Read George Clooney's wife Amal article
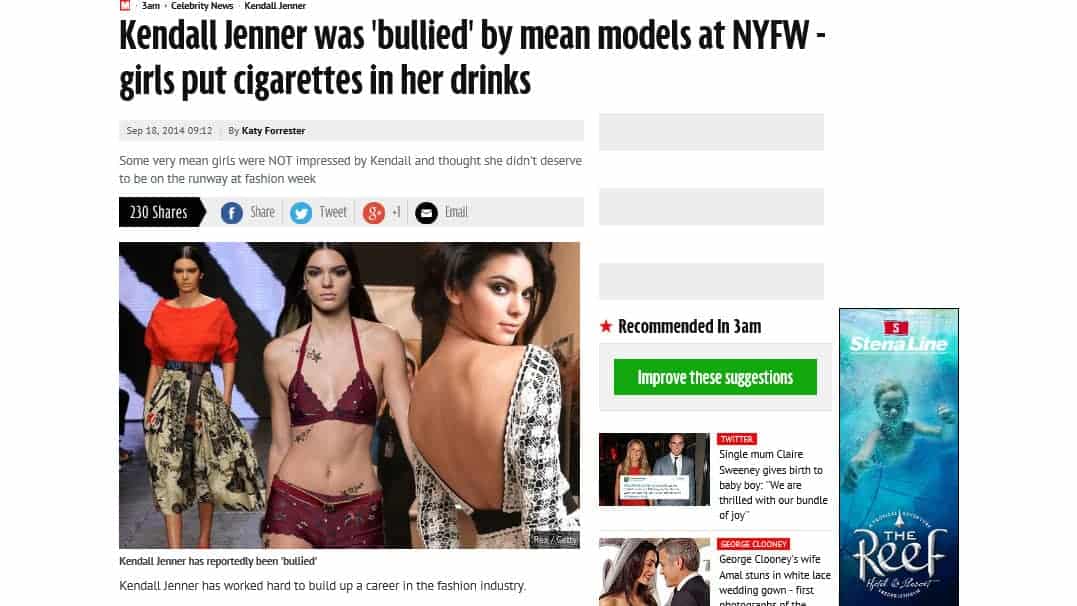1077x606 pixels. pos(775,581)
